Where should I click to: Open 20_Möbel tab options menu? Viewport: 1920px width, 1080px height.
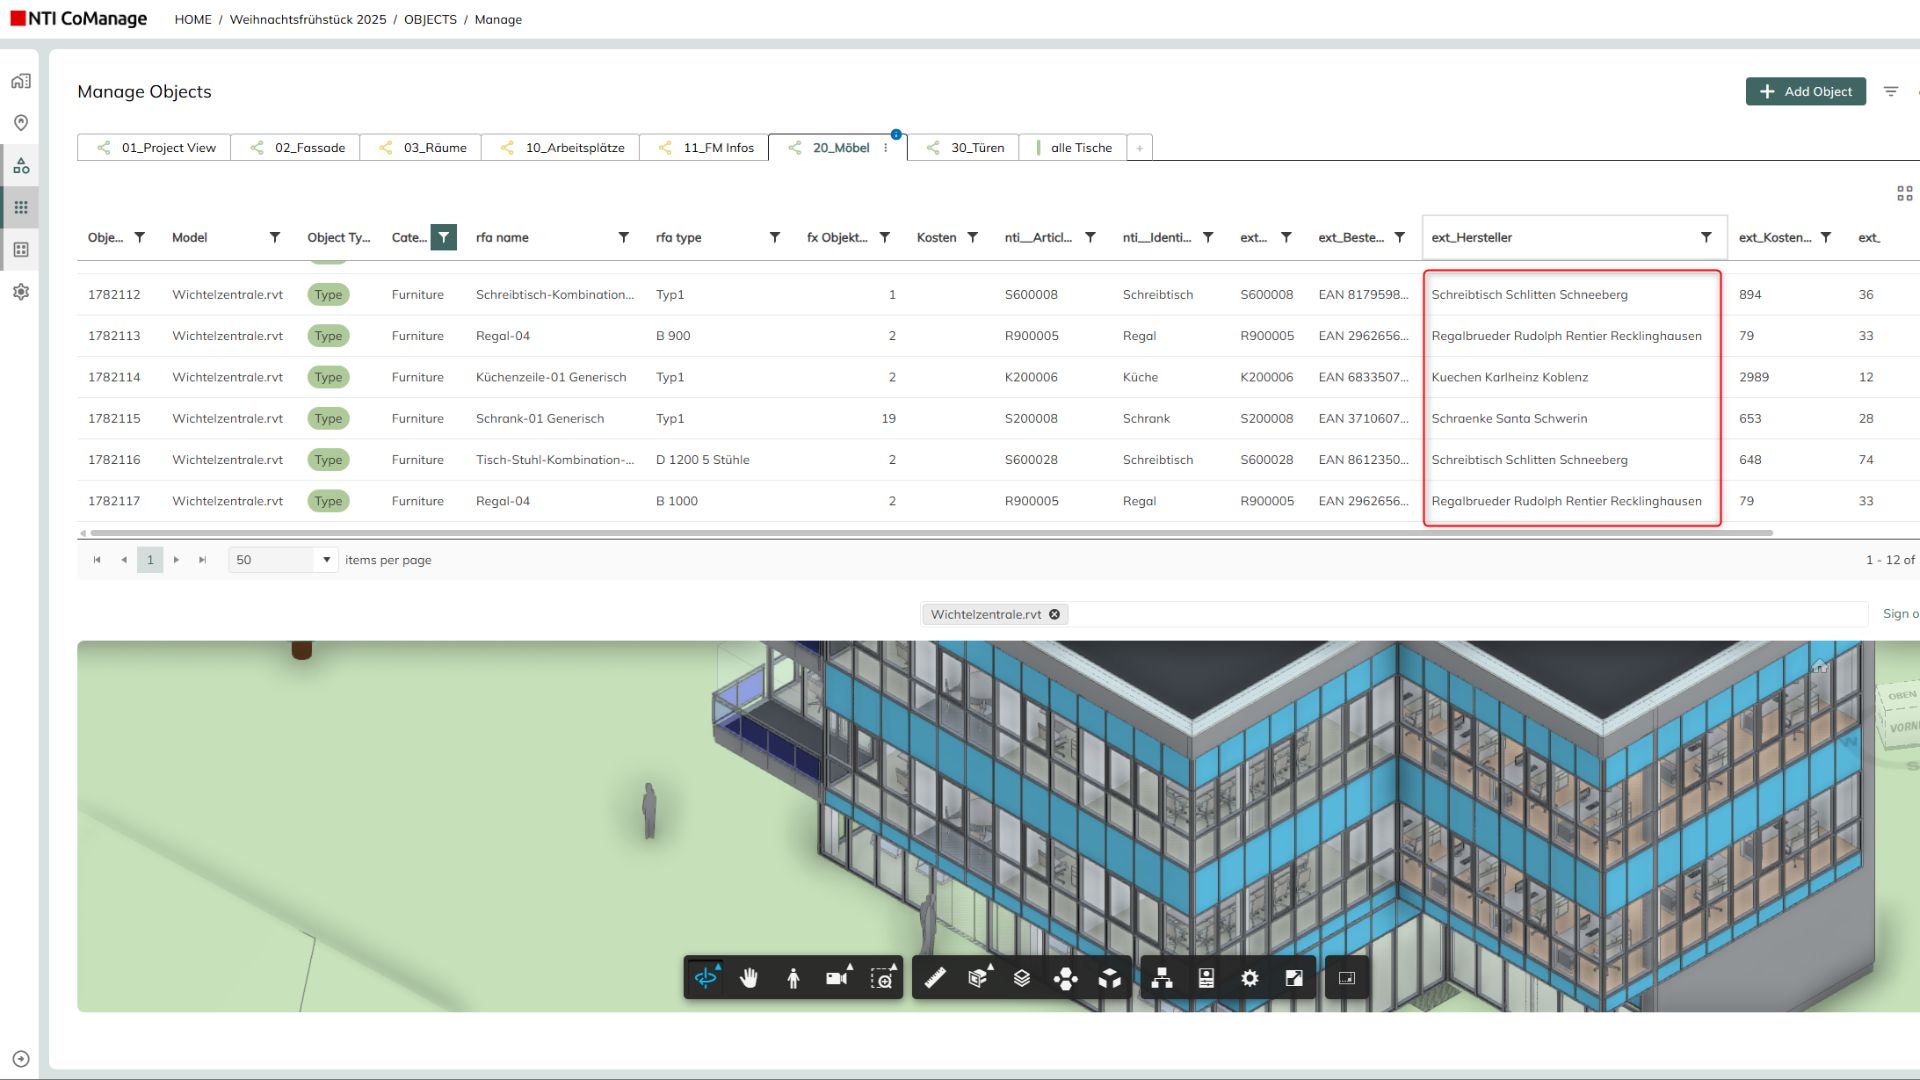[886, 148]
